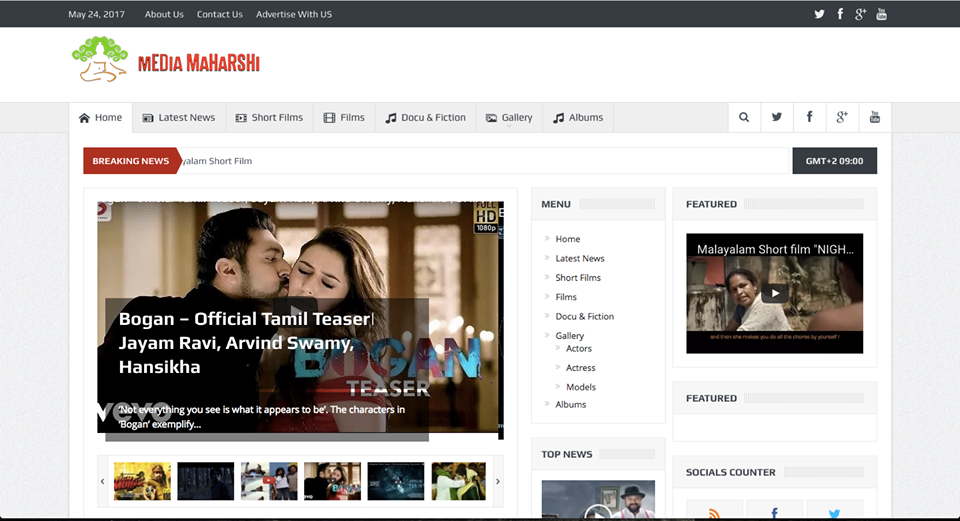Select the fourth Bogan carousel thumbnail

tap(332, 481)
